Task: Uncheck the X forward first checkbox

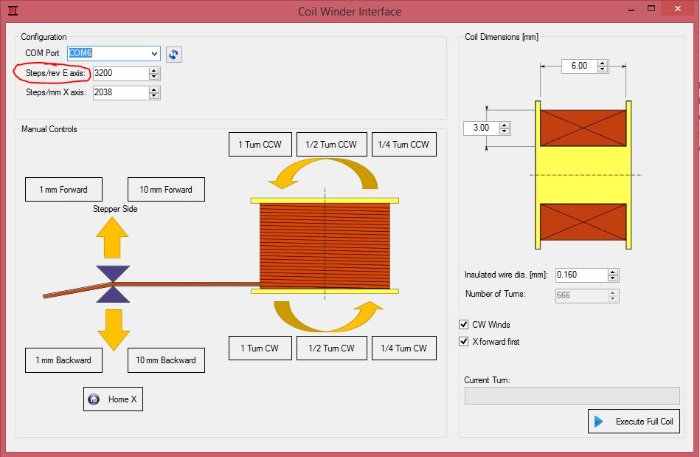Action: point(464,341)
